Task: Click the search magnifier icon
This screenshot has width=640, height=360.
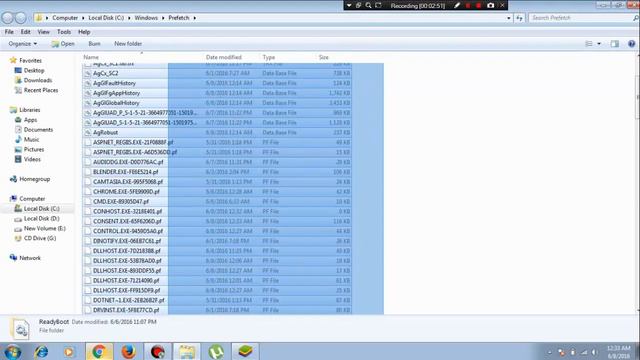Action: coord(636,18)
